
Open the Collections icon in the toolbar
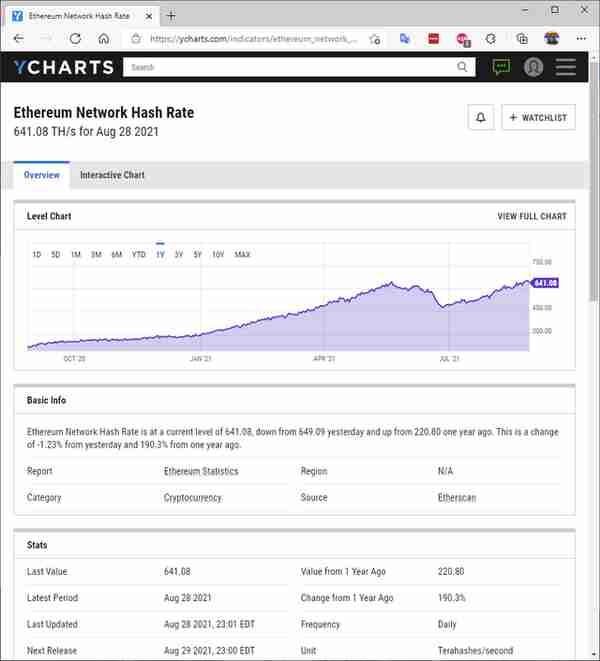coord(522,39)
